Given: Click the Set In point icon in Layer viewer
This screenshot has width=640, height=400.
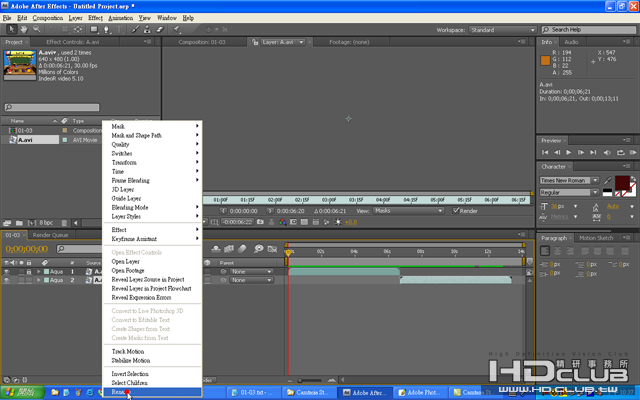Looking at the screenshot, I should pos(223,211).
